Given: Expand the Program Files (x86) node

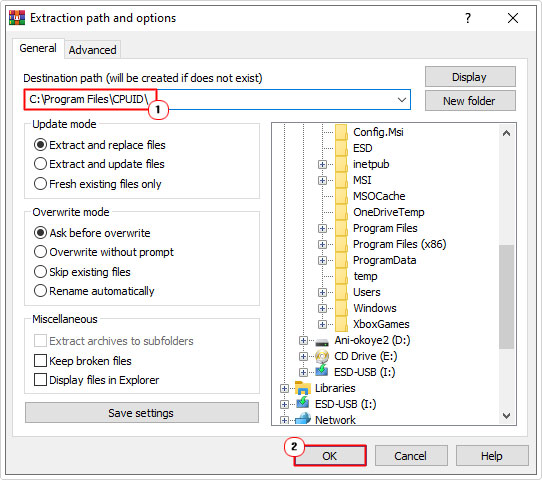Looking at the screenshot, I should pos(322,244).
